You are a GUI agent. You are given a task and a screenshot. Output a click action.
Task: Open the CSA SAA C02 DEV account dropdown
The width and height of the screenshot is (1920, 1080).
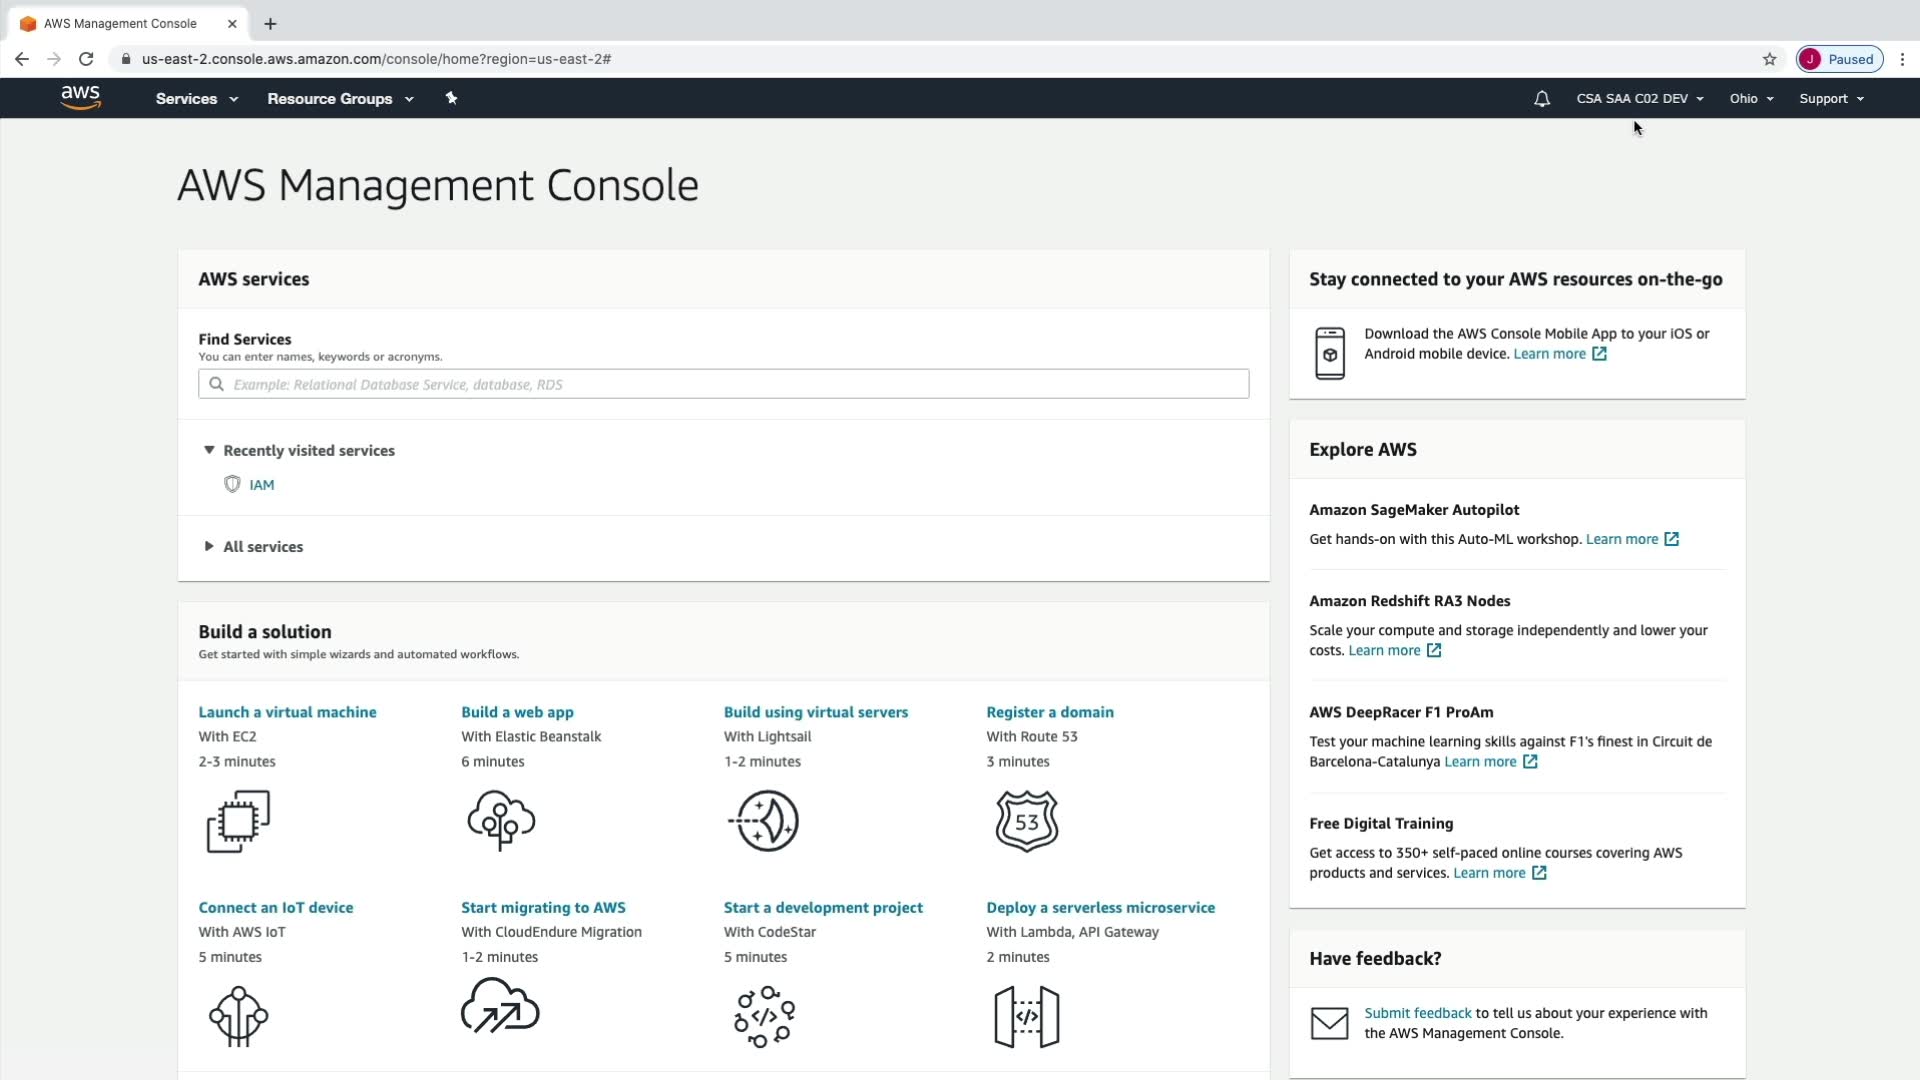[x=1639, y=99]
